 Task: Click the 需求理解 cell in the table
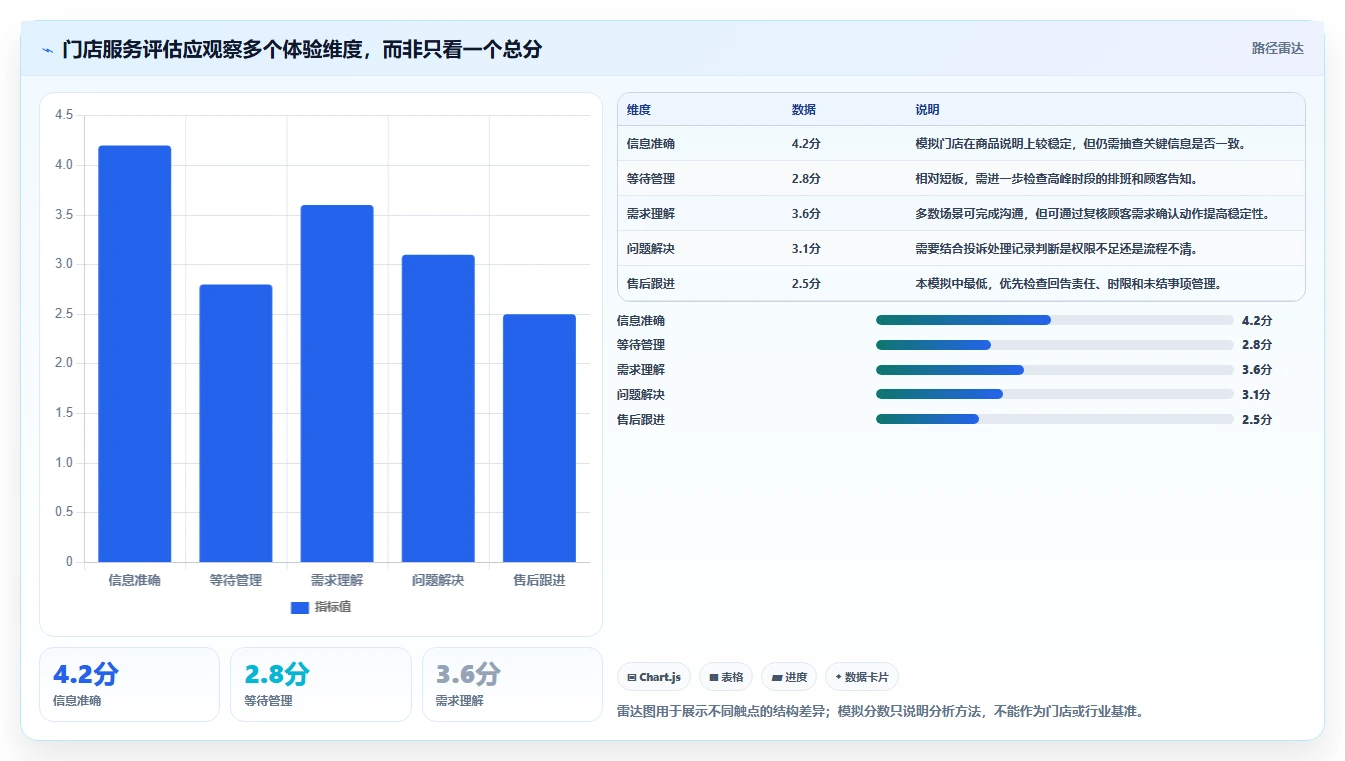(651, 213)
